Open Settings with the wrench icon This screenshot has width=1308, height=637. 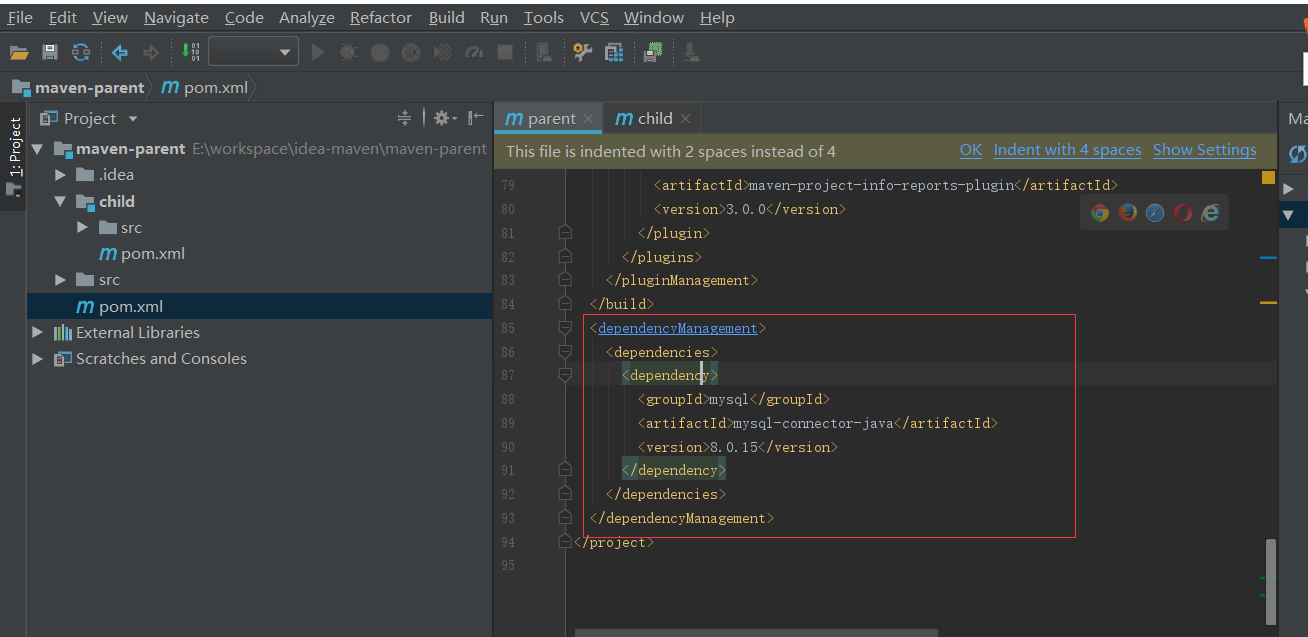tap(582, 52)
